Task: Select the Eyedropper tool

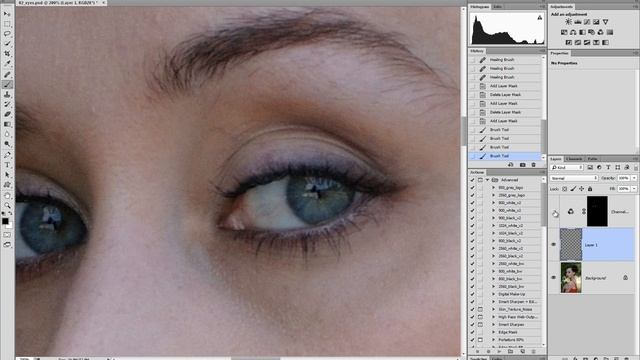Action: (x=7, y=64)
